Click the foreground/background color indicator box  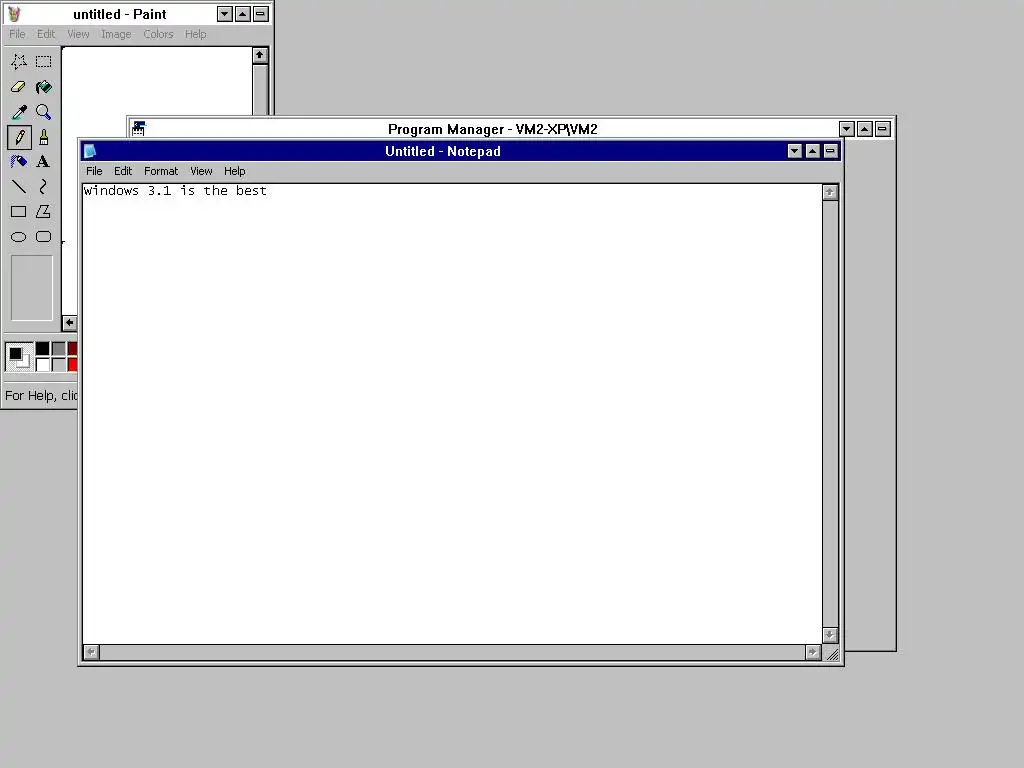19,357
